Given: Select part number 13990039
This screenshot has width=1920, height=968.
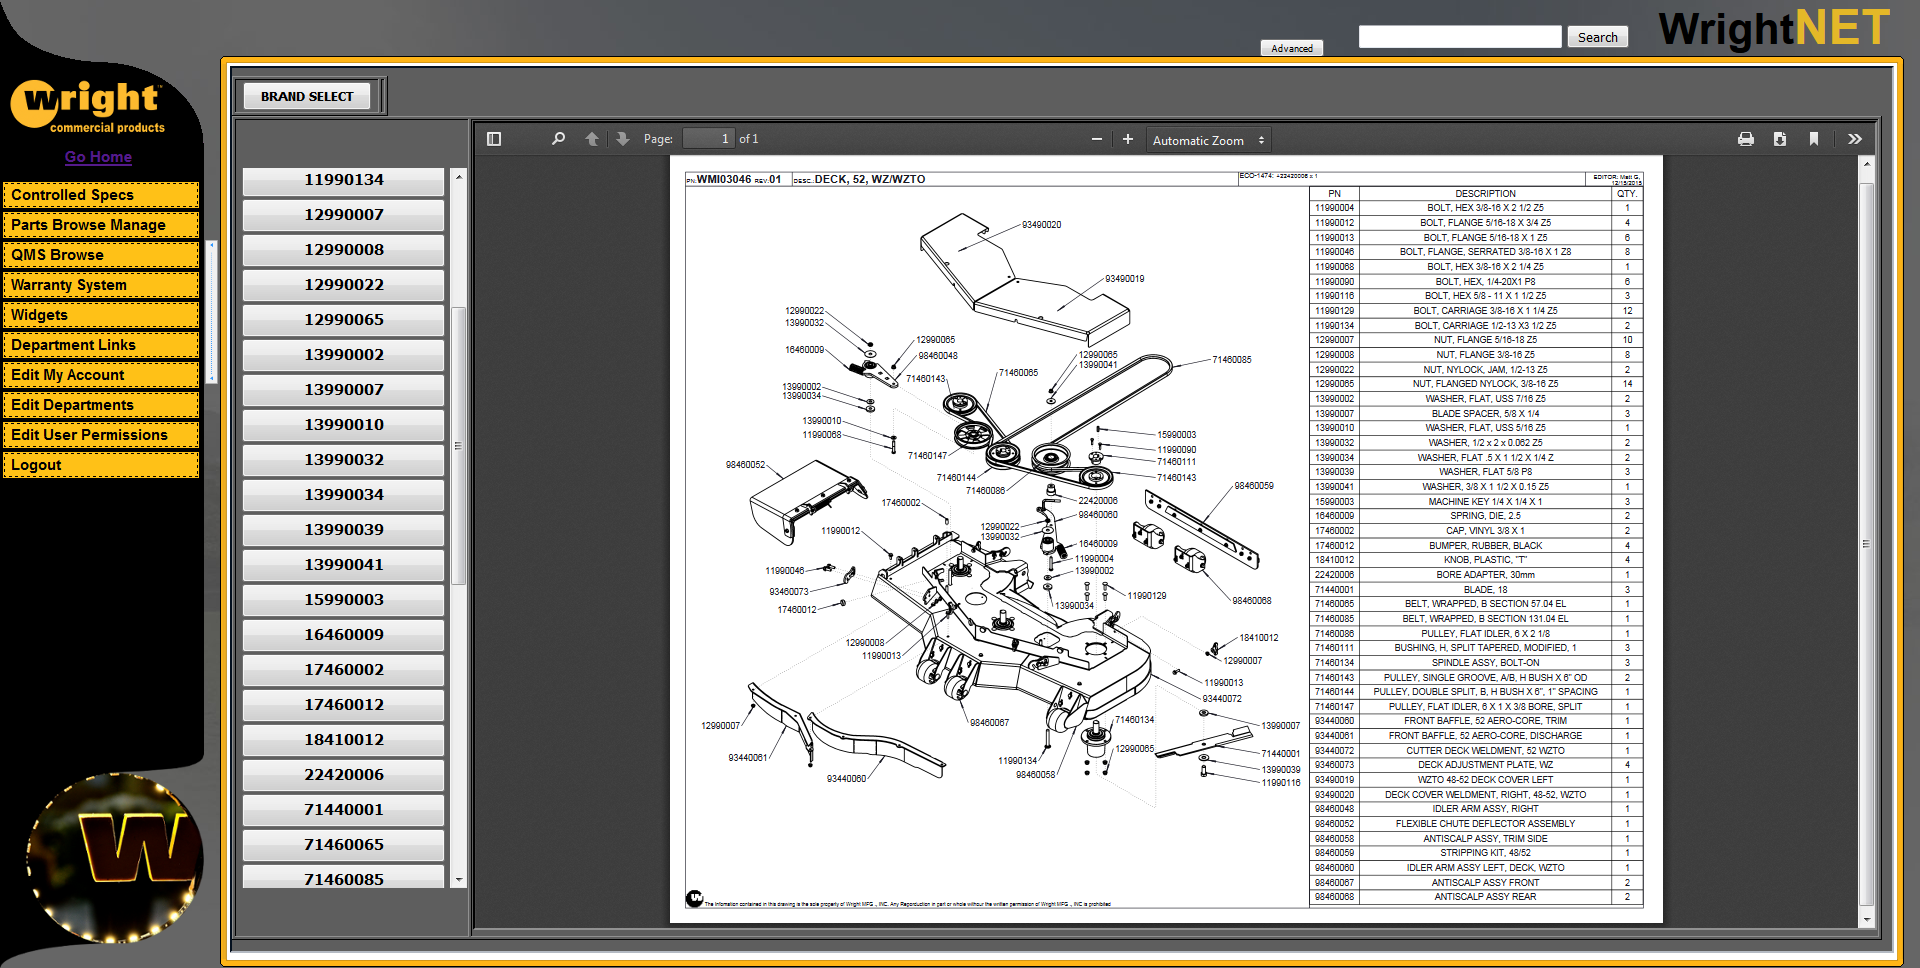Looking at the screenshot, I should pos(344,530).
